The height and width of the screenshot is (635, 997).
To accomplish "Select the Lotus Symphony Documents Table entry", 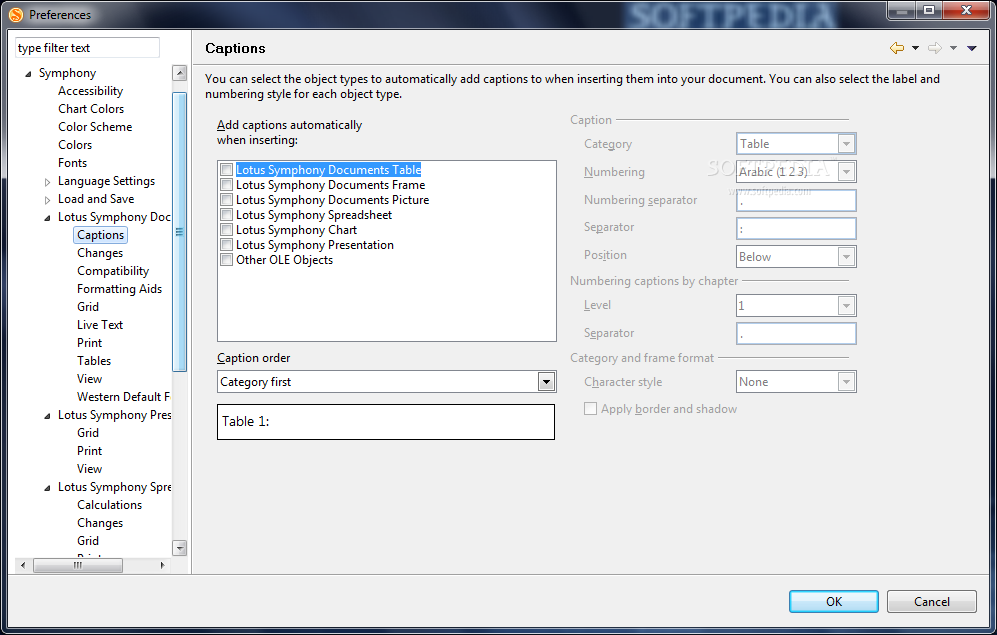I will (x=329, y=170).
